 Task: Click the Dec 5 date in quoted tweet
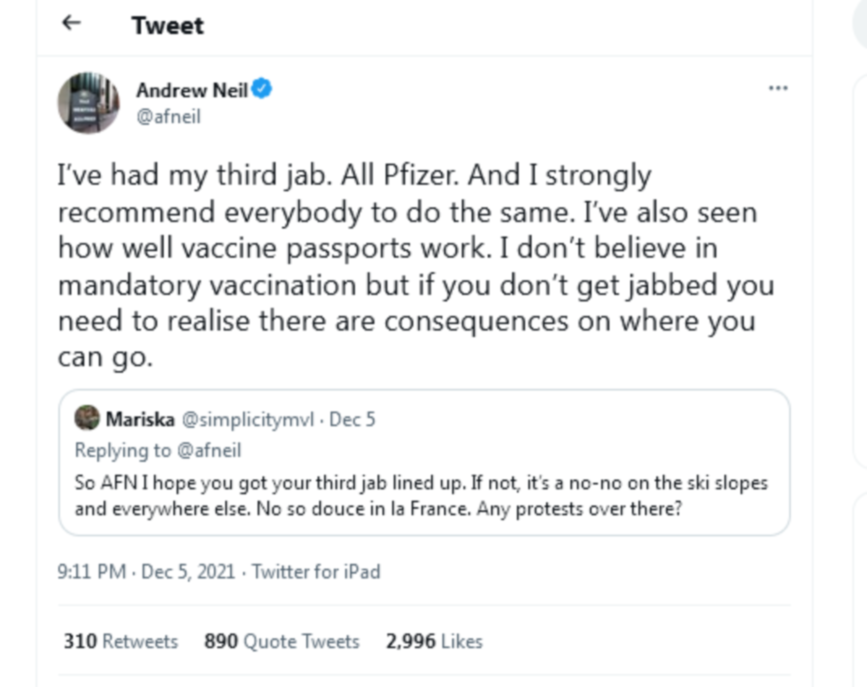click(352, 419)
